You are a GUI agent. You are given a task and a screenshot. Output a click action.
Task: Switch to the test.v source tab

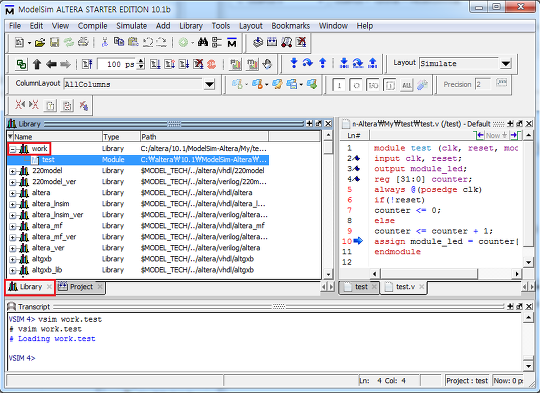click(405, 287)
